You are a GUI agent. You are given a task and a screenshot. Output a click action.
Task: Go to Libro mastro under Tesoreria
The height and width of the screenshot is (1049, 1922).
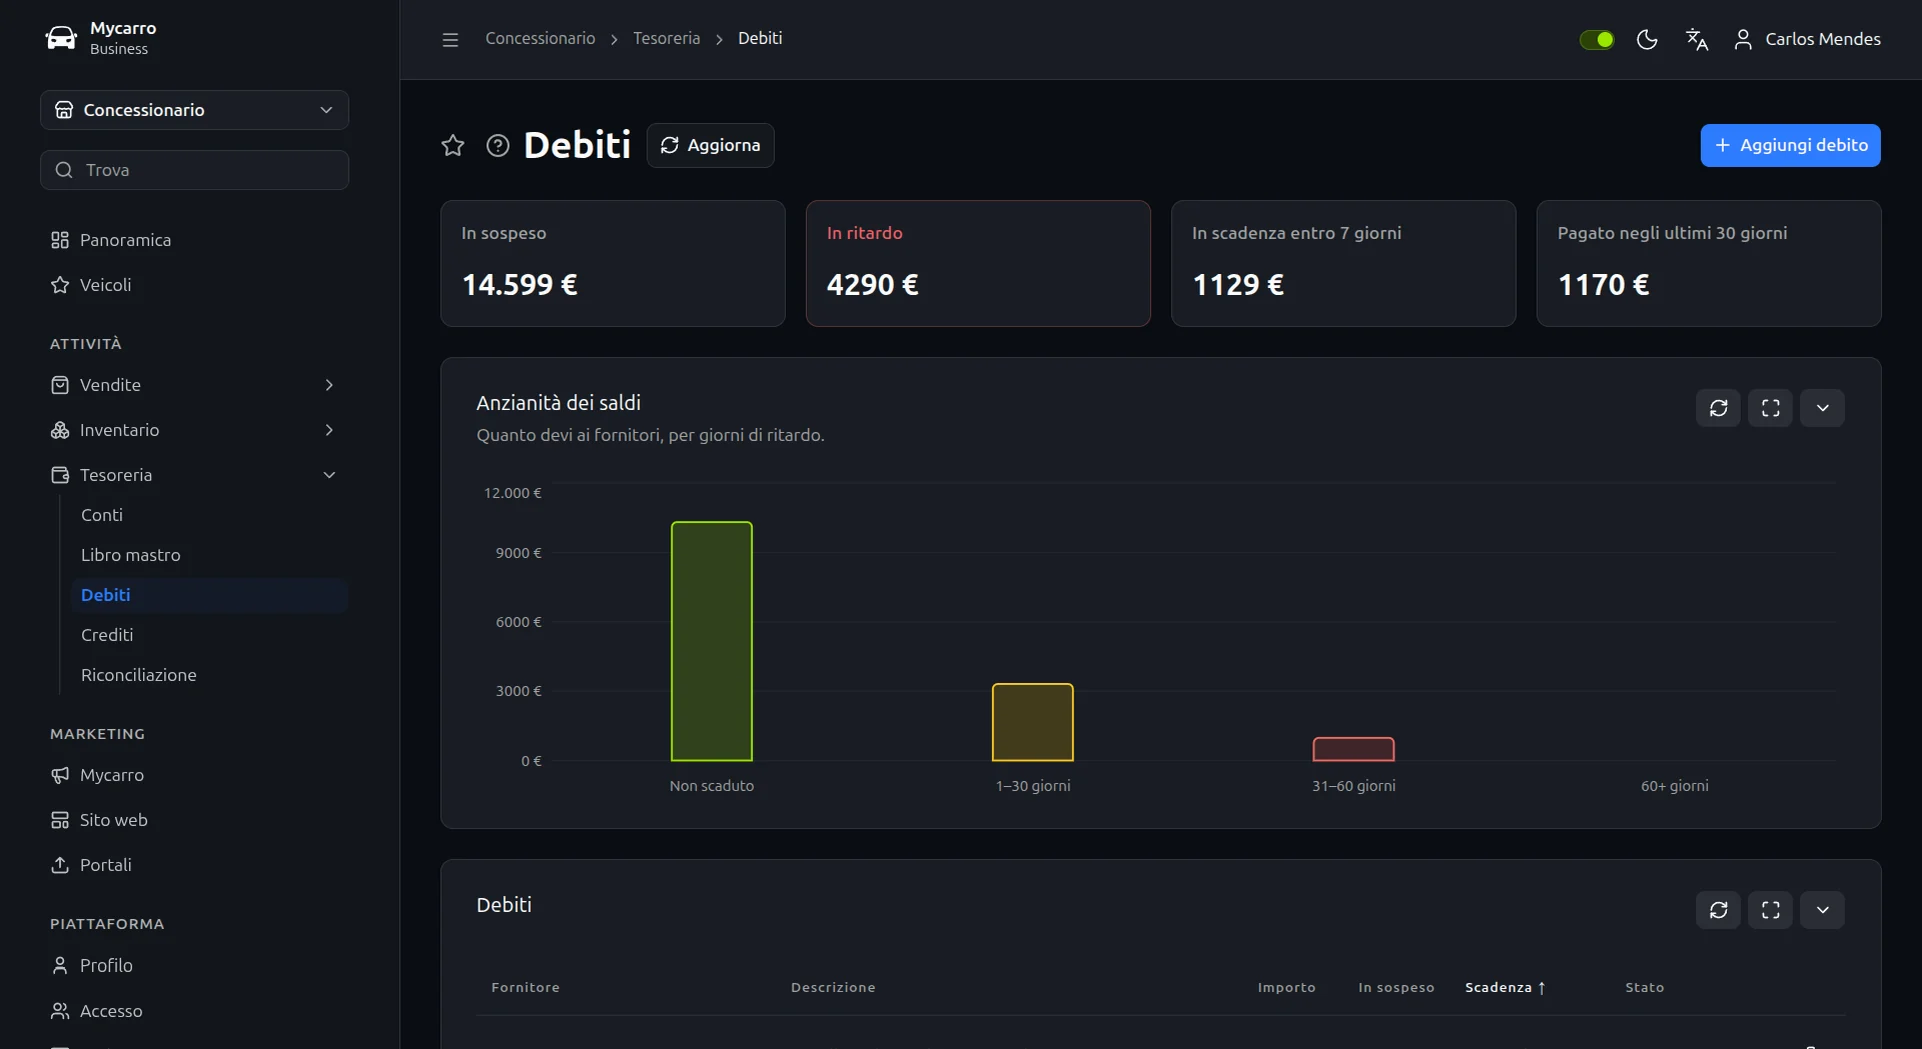209,555
